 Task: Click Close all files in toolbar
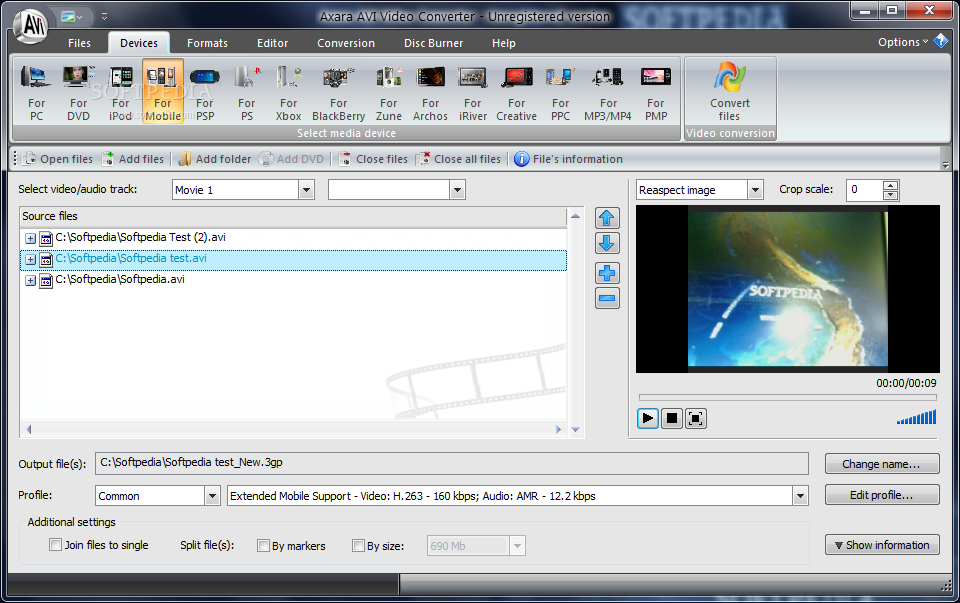pos(458,159)
